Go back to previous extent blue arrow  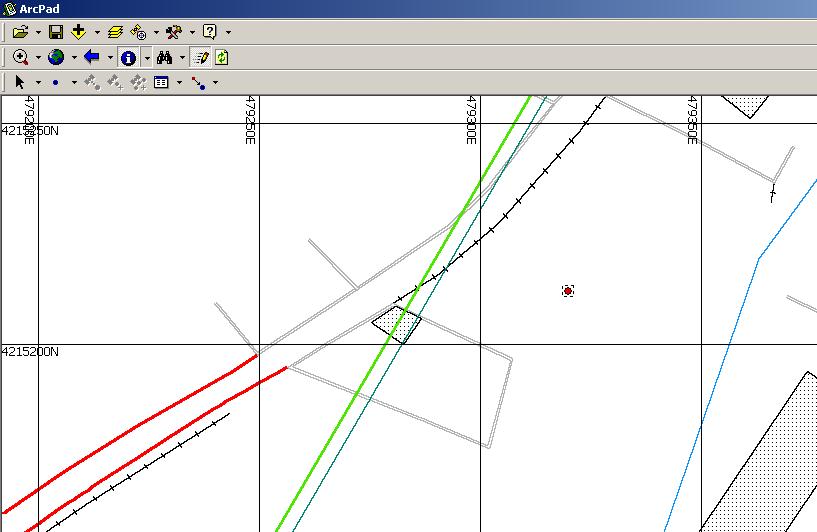point(92,57)
